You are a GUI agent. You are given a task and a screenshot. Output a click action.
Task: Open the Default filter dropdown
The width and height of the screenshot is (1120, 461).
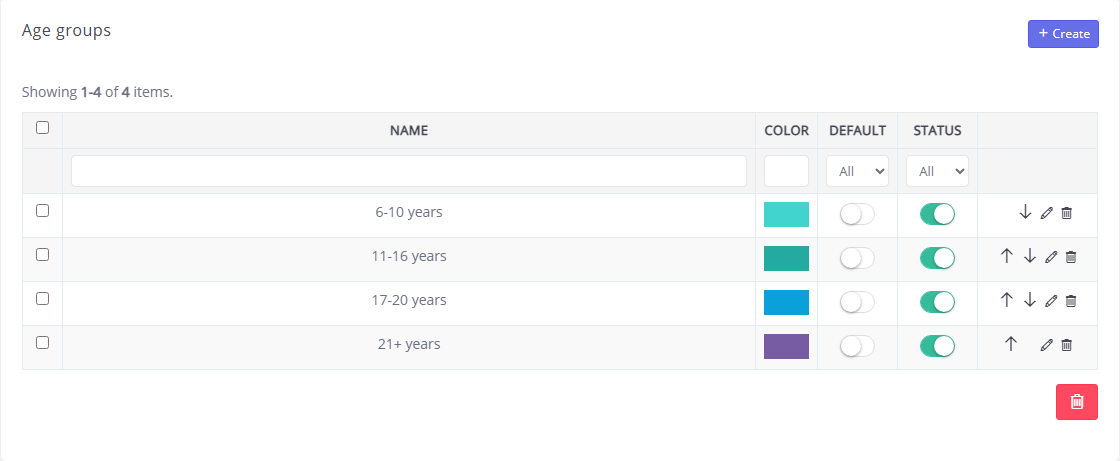click(x=857, y=172)
